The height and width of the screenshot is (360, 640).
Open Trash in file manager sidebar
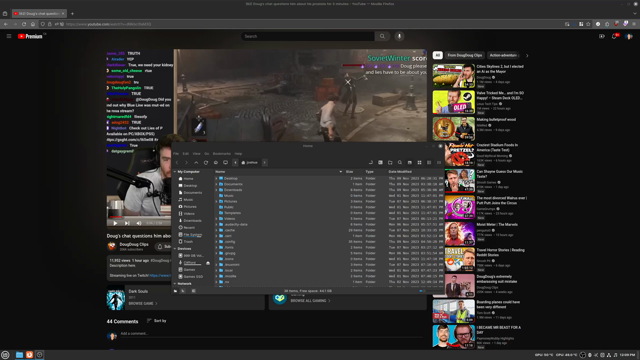coord(188,242)
